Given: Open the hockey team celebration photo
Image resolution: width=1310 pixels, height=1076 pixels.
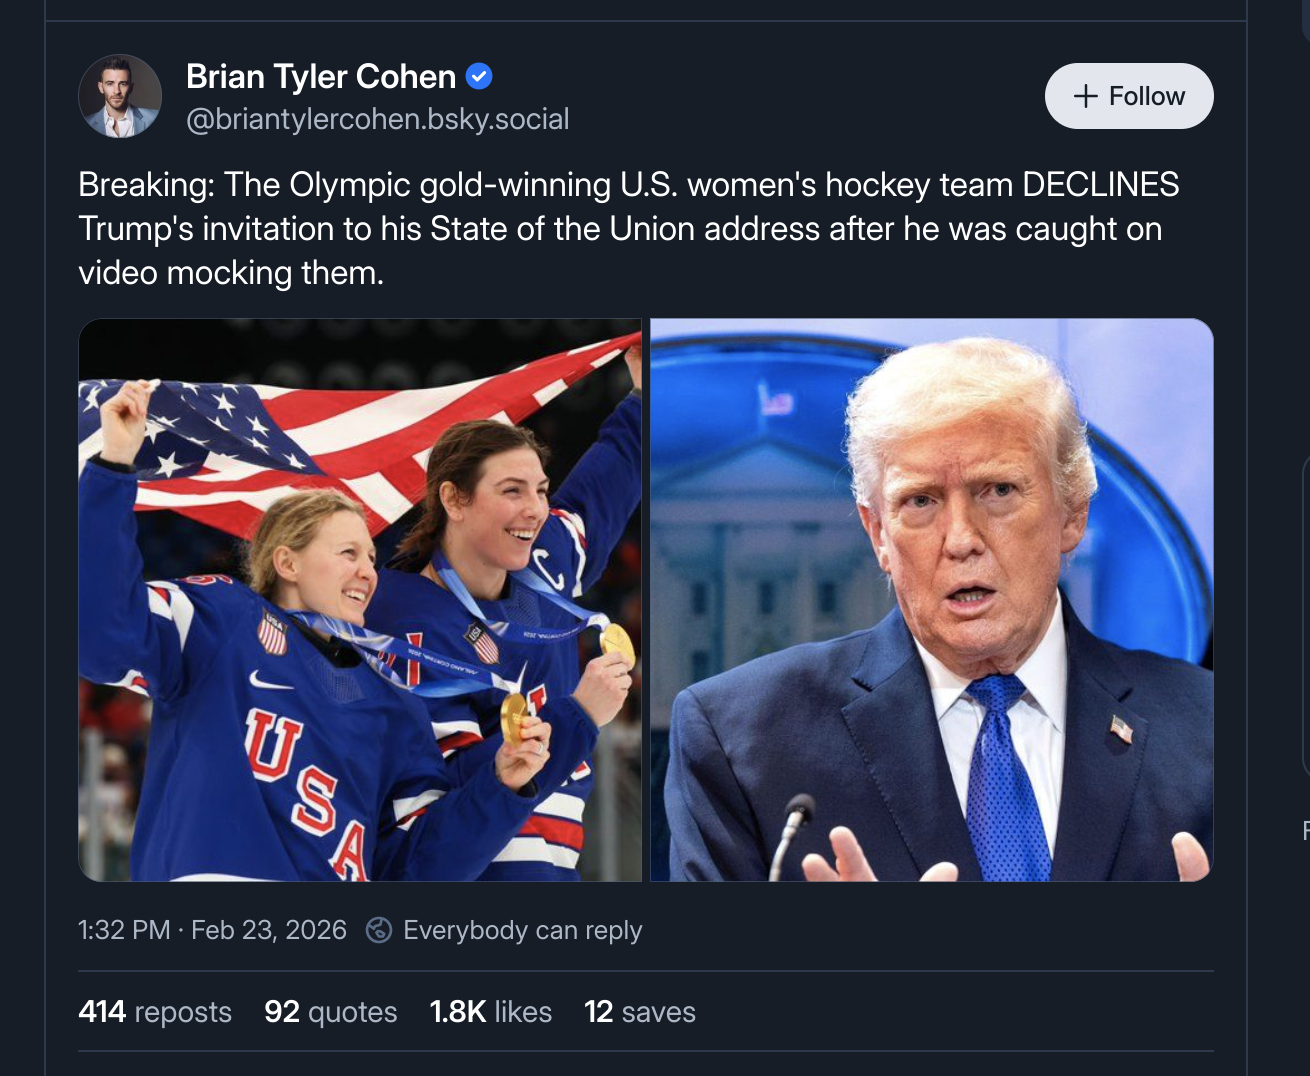Looking at the screenshot, I should tap(360, 600).
